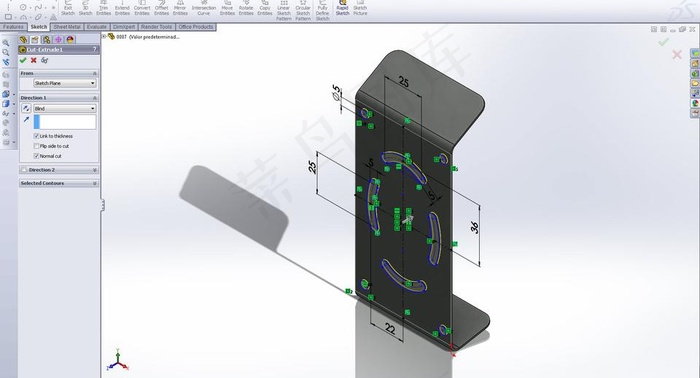
Task: Accept the Cut-Extrude with green checkmark
Action: click(23, 60)
